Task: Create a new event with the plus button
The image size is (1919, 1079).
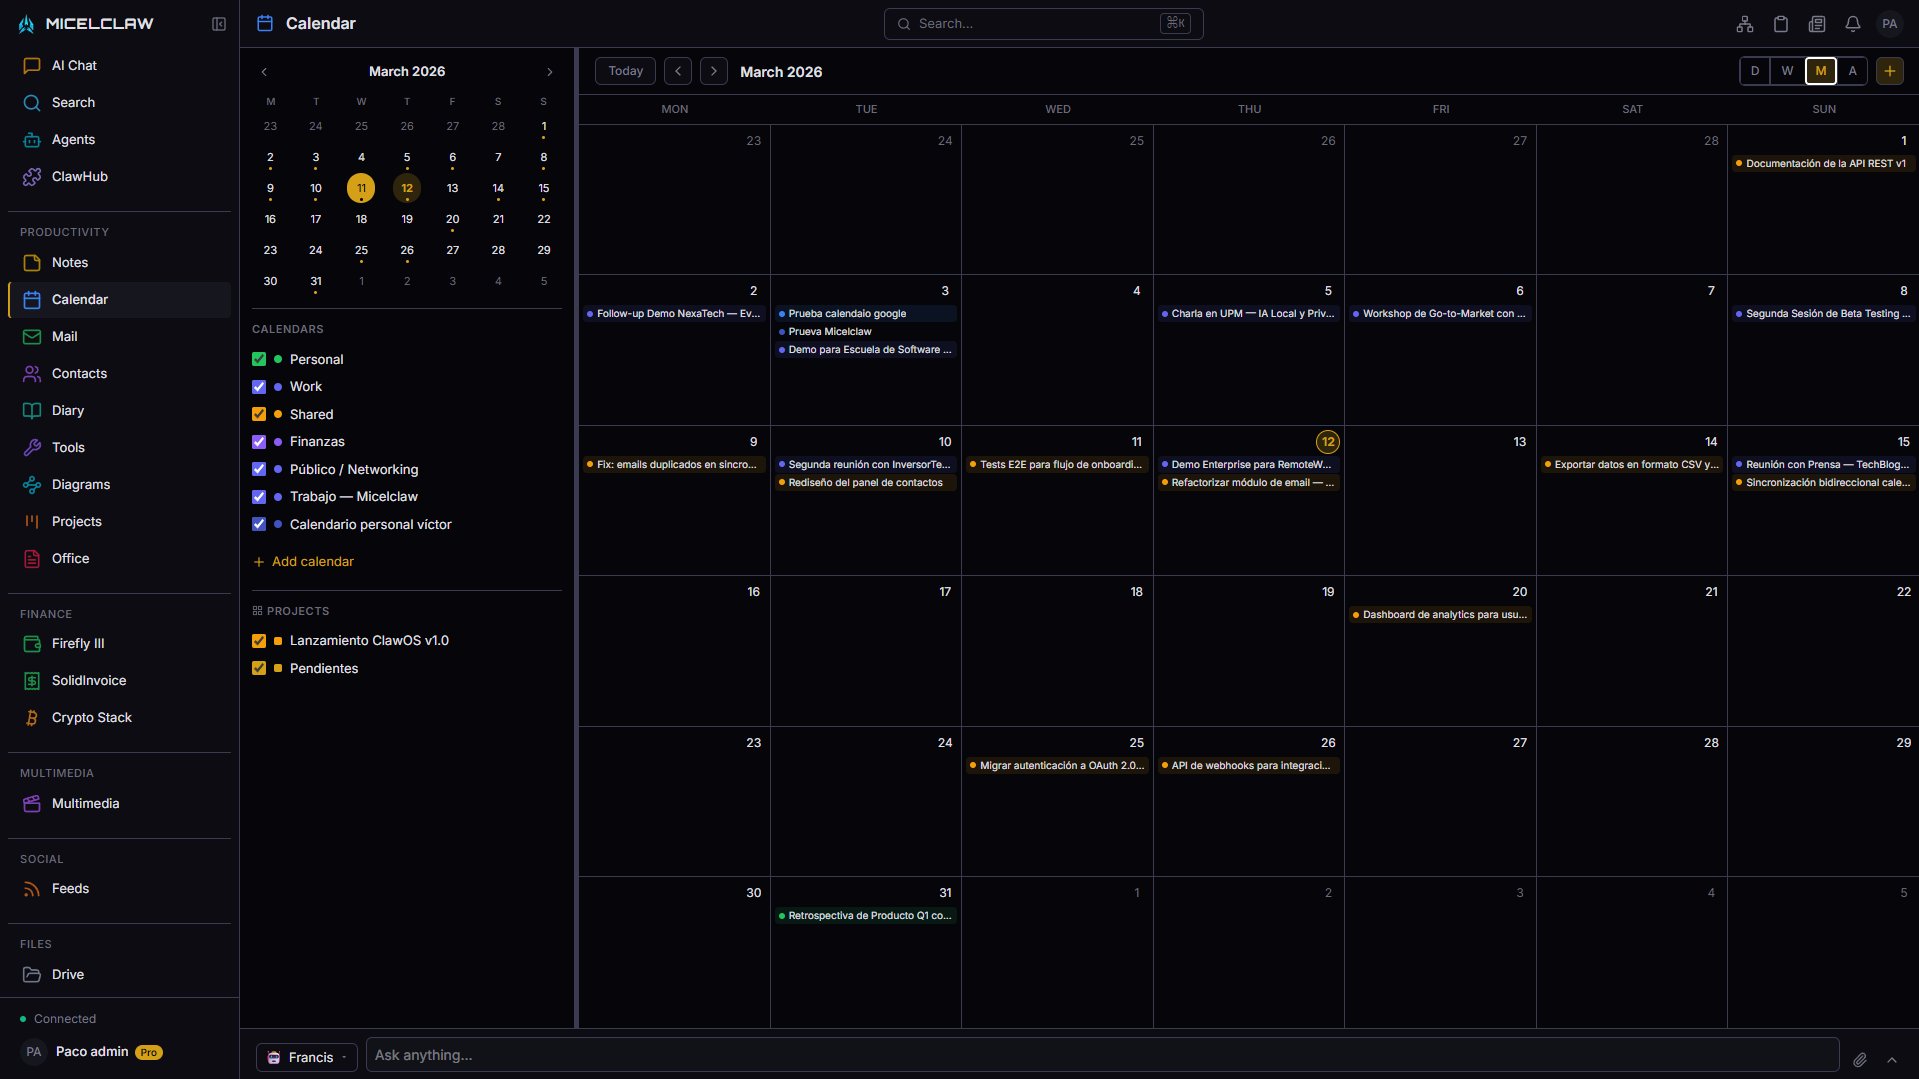Action: click(x=1889, y=71)
